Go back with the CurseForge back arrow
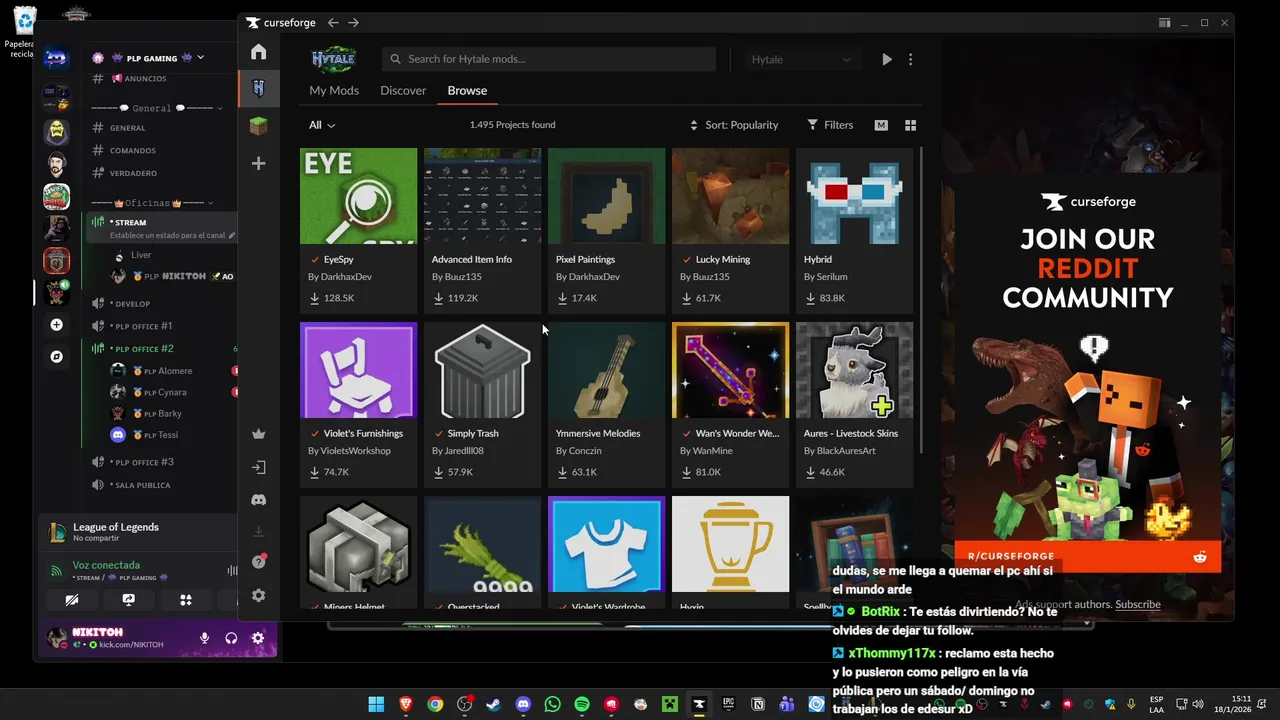 [333, 22]
